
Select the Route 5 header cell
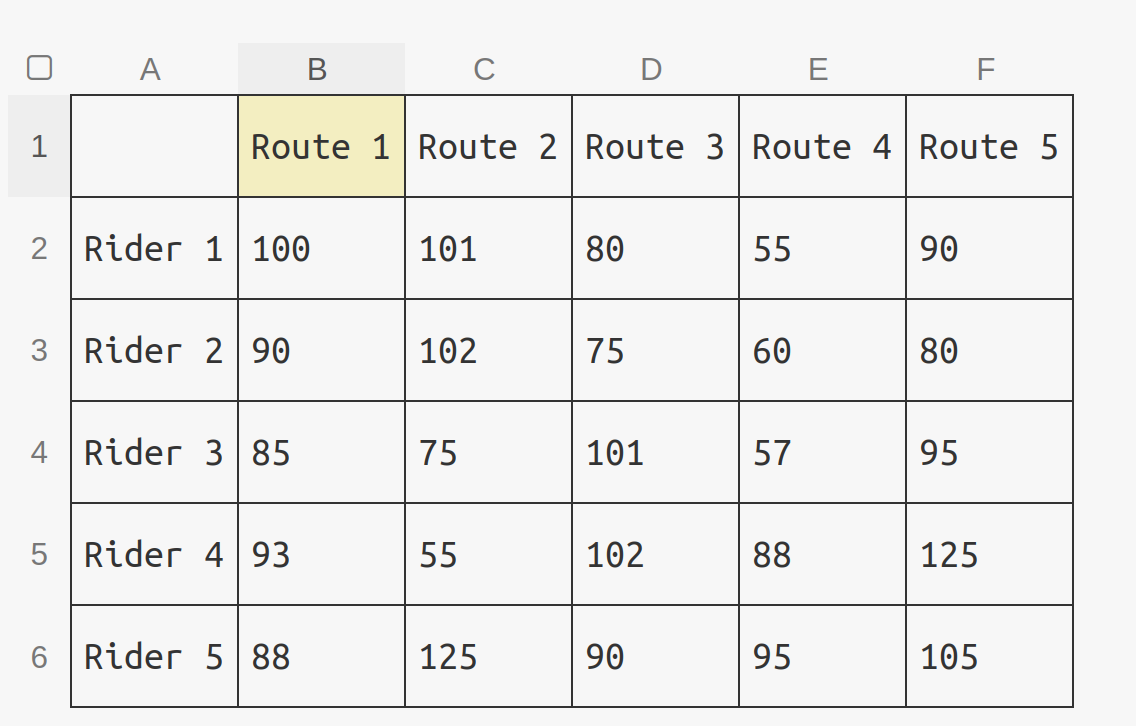click(989, 146)
